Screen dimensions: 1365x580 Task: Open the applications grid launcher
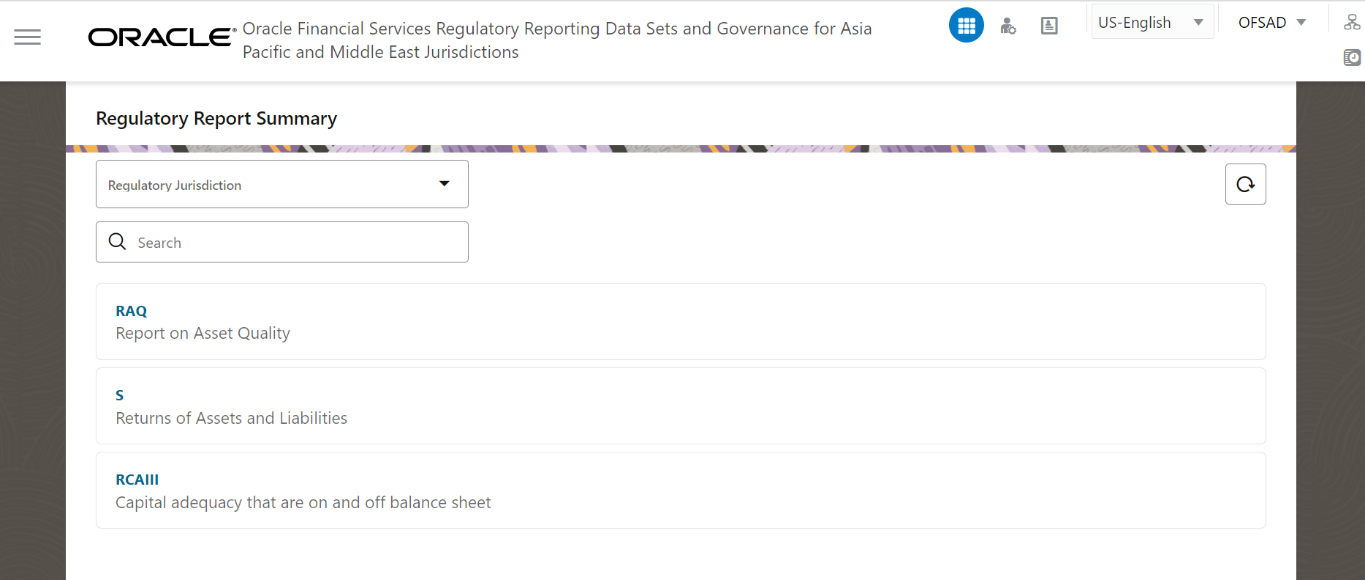coord(966,25)
